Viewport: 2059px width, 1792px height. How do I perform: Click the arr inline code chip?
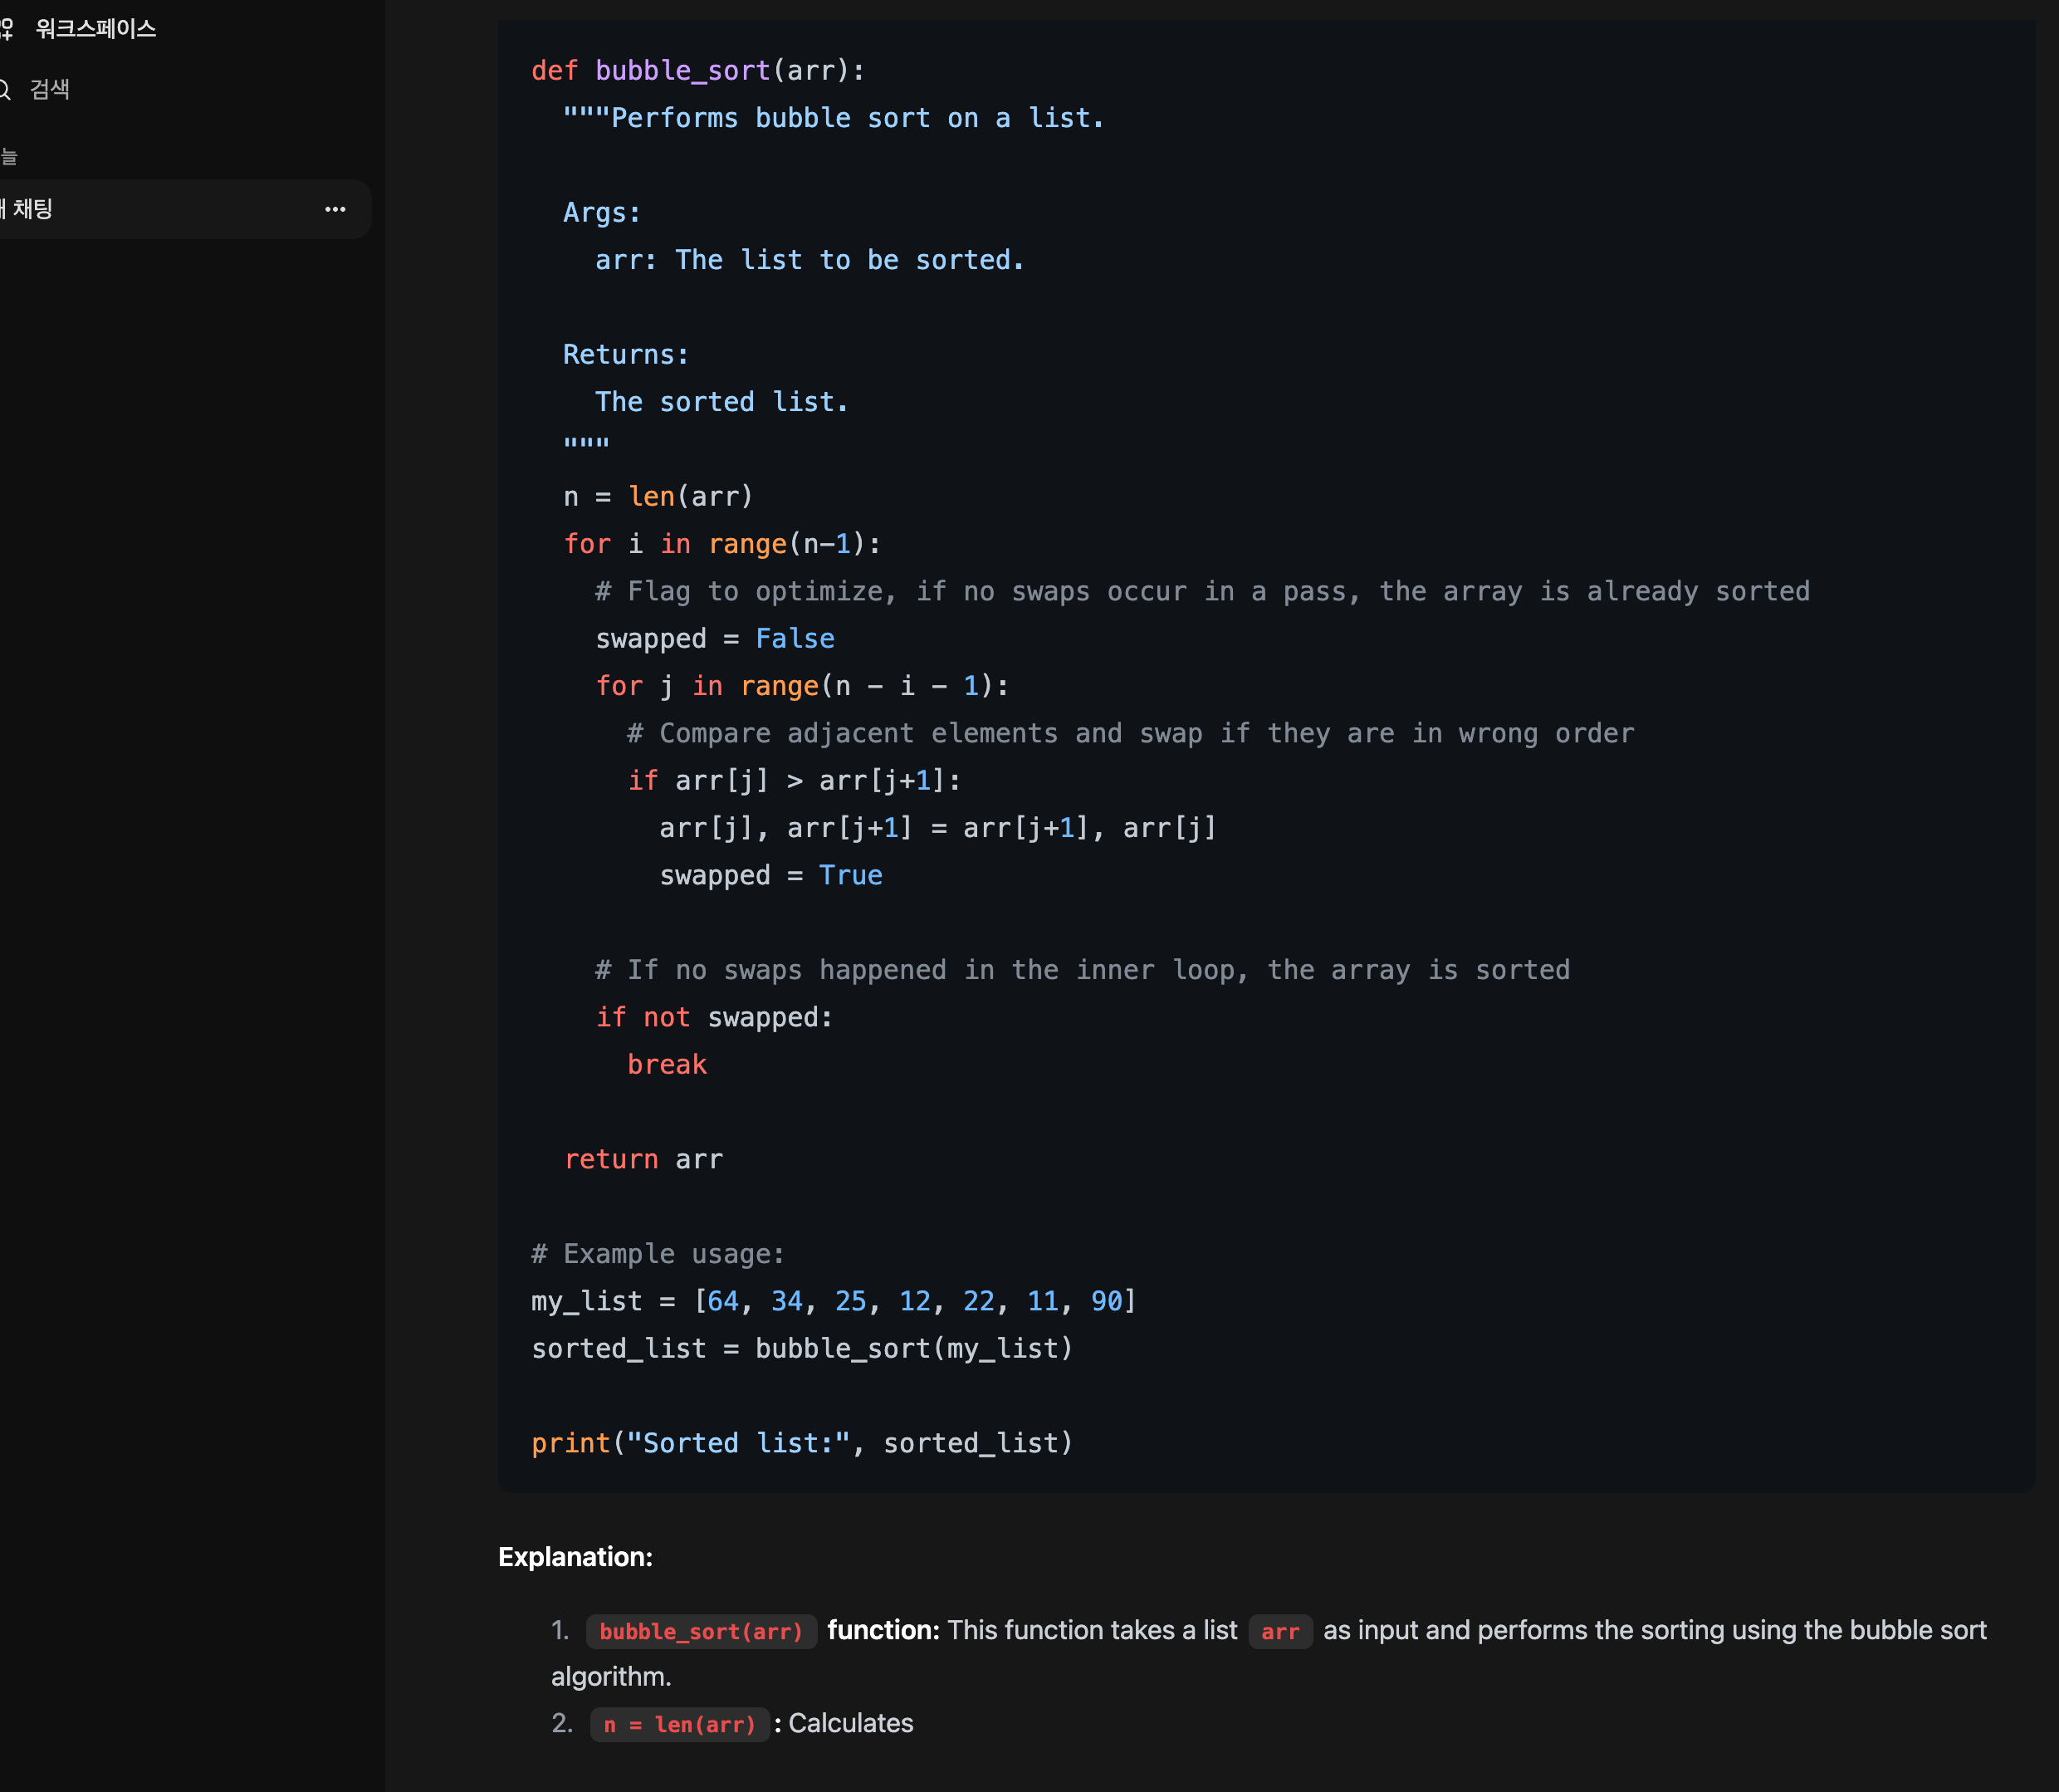coord(1279,1631)
